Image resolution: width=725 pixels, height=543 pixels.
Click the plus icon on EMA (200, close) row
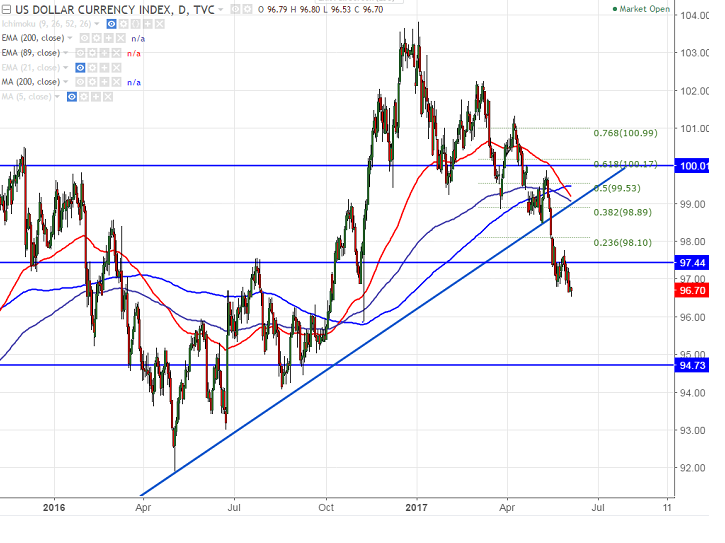(108, 38)
